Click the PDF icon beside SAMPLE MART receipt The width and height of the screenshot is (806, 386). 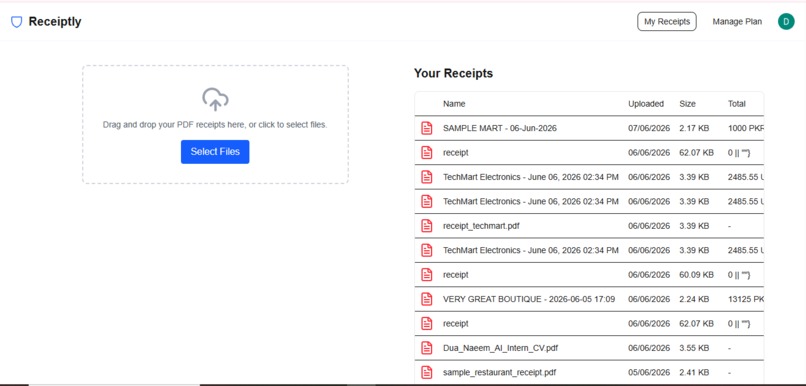click(427, 128)
